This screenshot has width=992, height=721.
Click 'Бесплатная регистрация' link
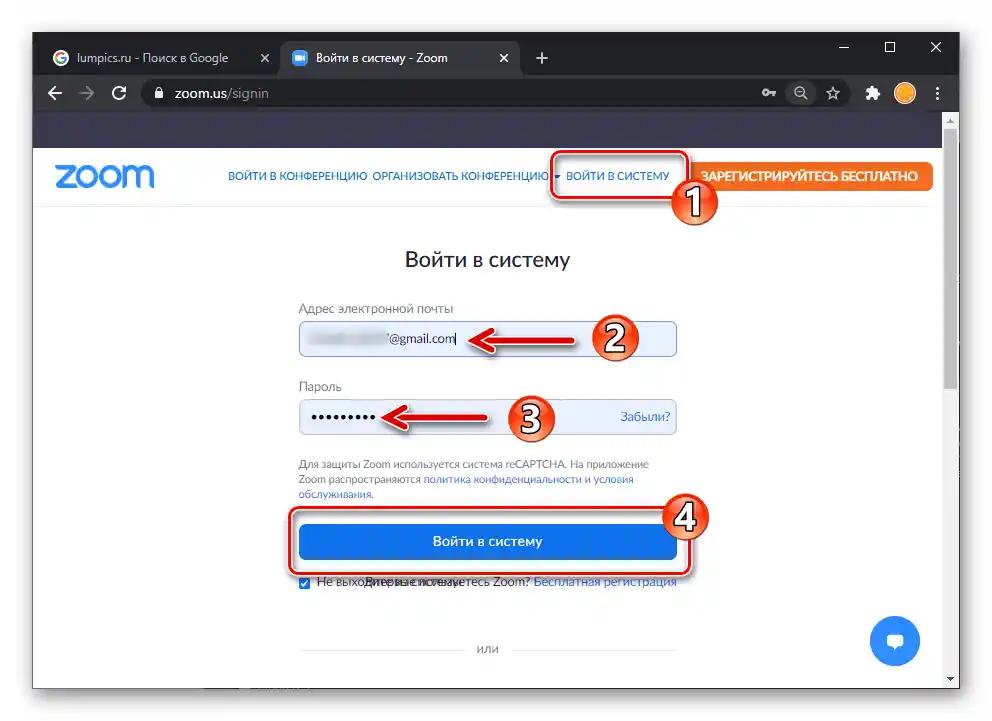tap(605, 582)
